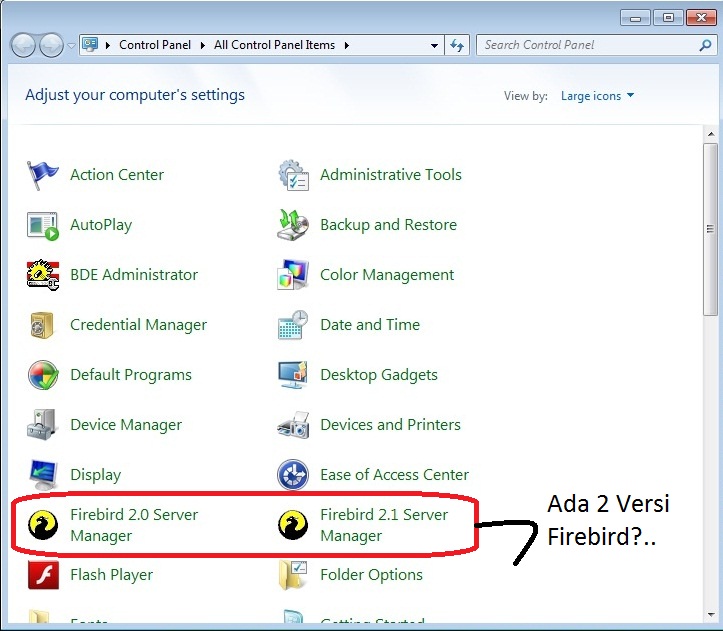Expand the arrow after Control Panel breadcrumb
The image size is (723, 631).
(x=202, y=45)
